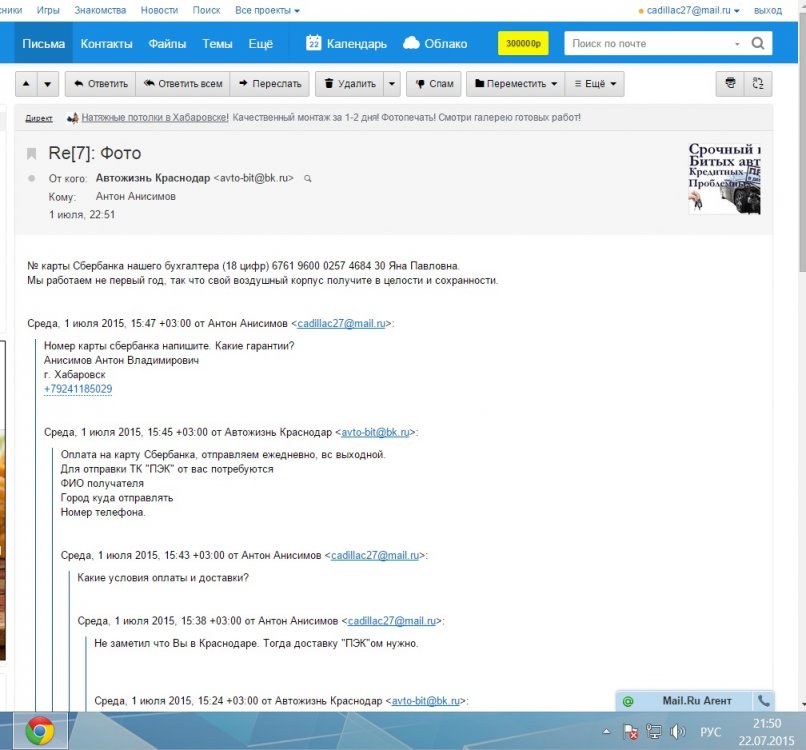Image resolution: width=806 pixels, height=750 pixels.
Task: Click the +79241185029 phone link
Action: point(78,389)
